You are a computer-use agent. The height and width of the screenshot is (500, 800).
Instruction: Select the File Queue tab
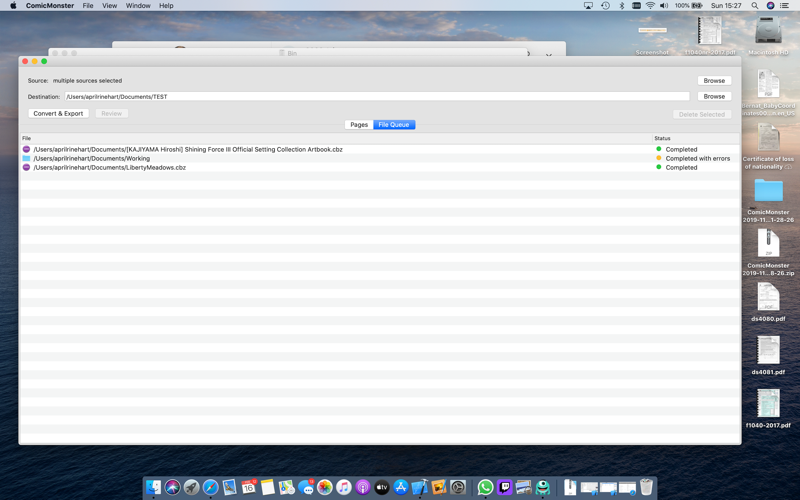[394, 124]
